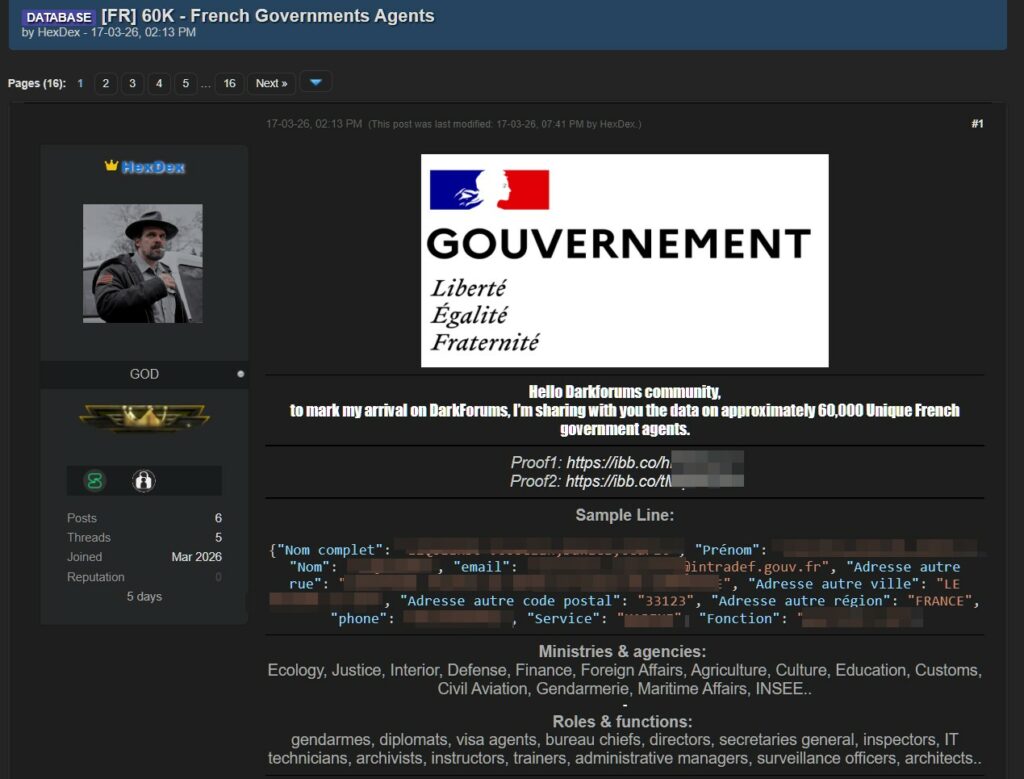Go to page 2 of the thread

coord(106,83)
